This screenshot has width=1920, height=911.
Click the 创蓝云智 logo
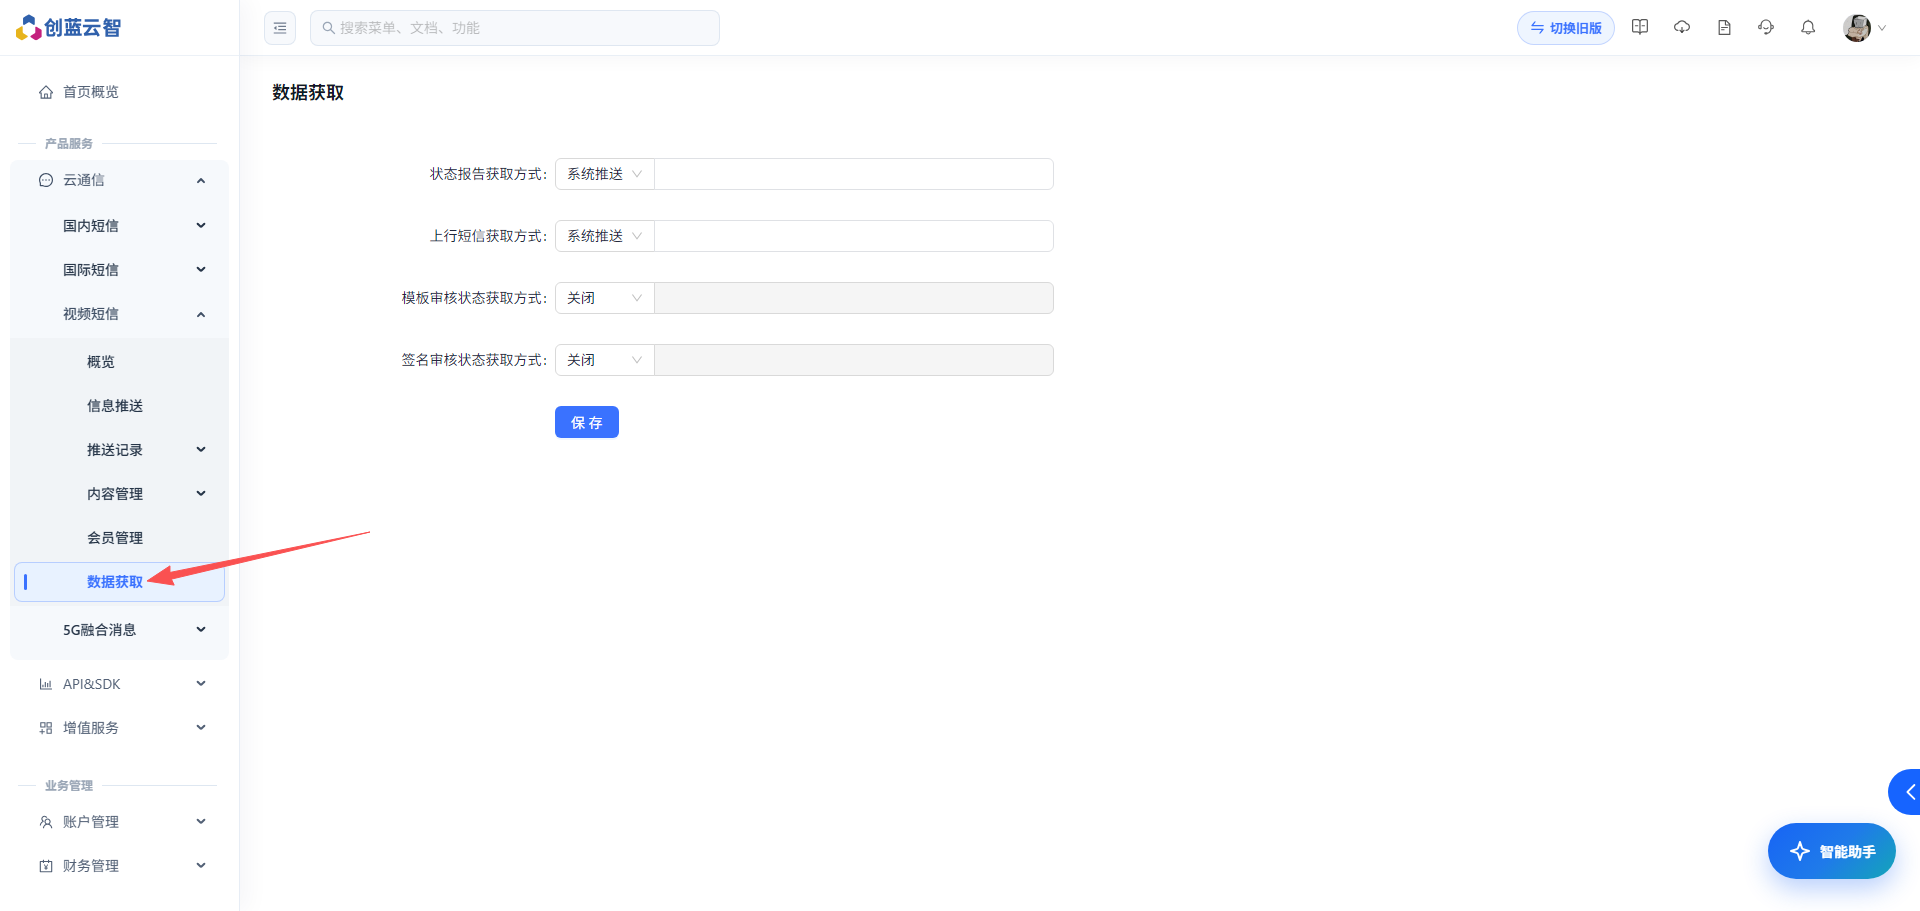click(x=69, y=28)
